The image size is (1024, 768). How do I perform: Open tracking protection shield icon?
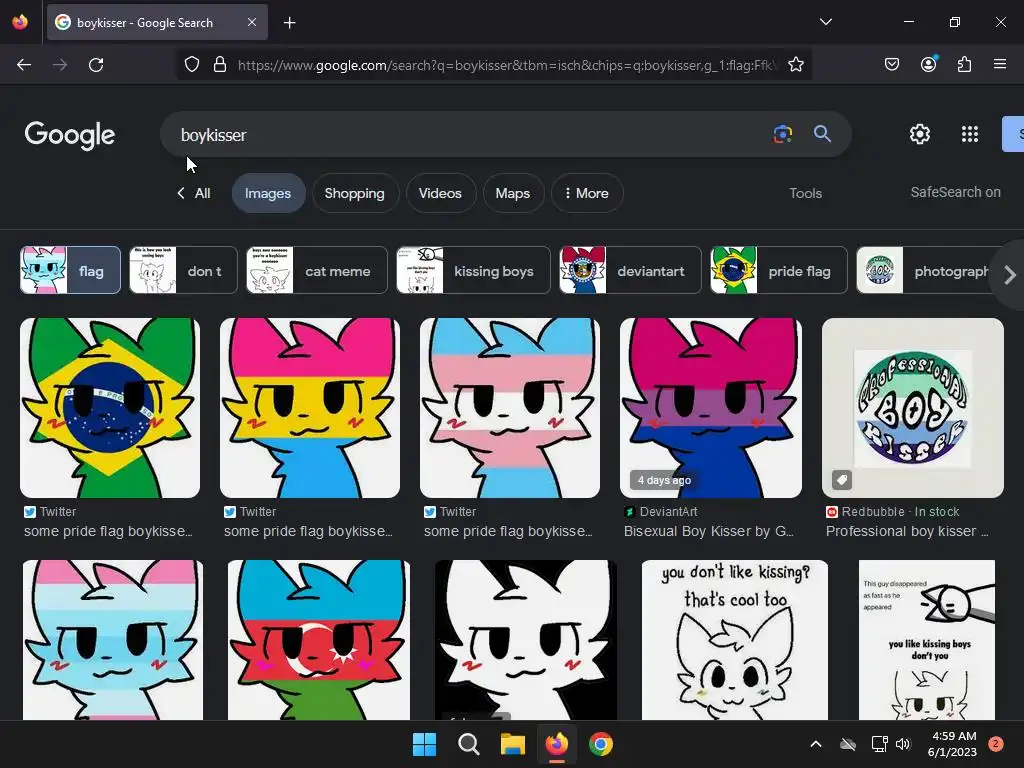tap(191, 65)
